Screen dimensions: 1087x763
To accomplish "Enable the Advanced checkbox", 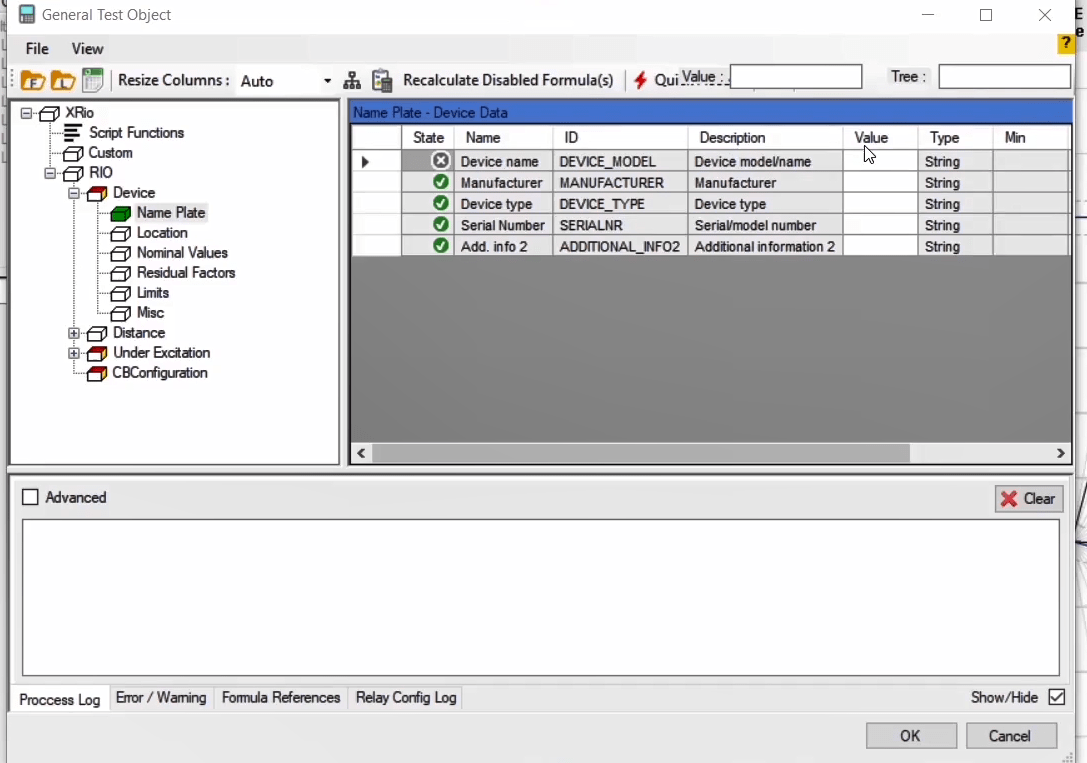I will [30, 498].
